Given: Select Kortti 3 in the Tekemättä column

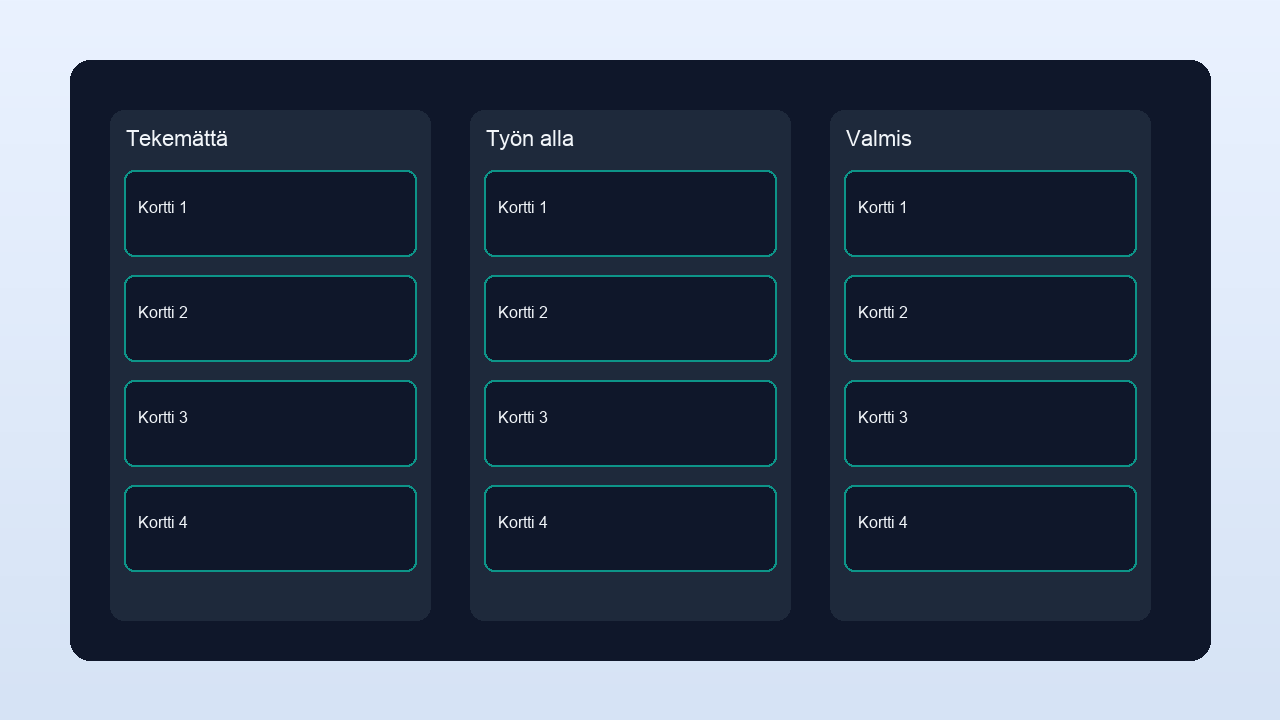Looking at the screenshot, I should (270, 423).
